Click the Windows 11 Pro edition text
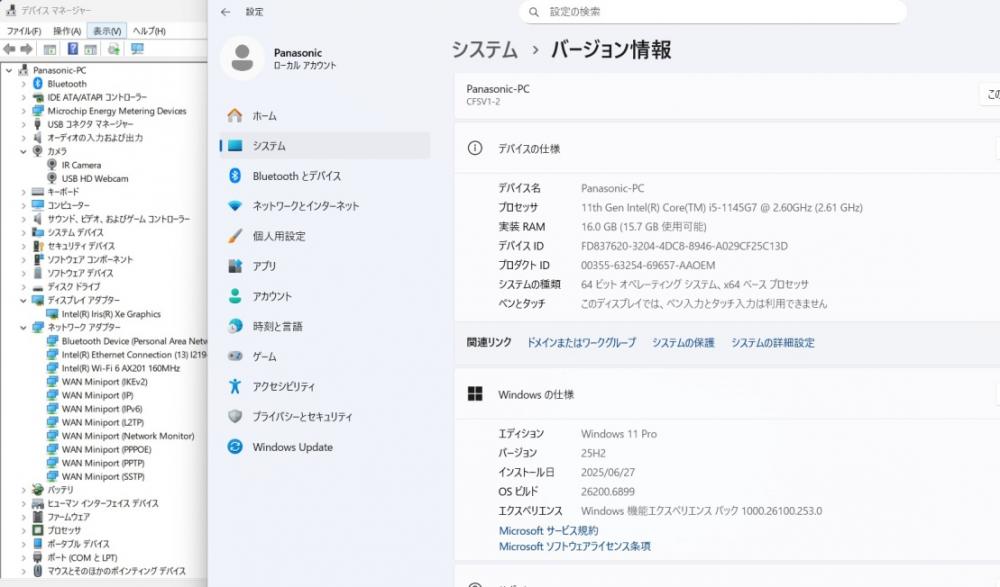Screen dimensions: 1000x587 click(x=619, y=434)
